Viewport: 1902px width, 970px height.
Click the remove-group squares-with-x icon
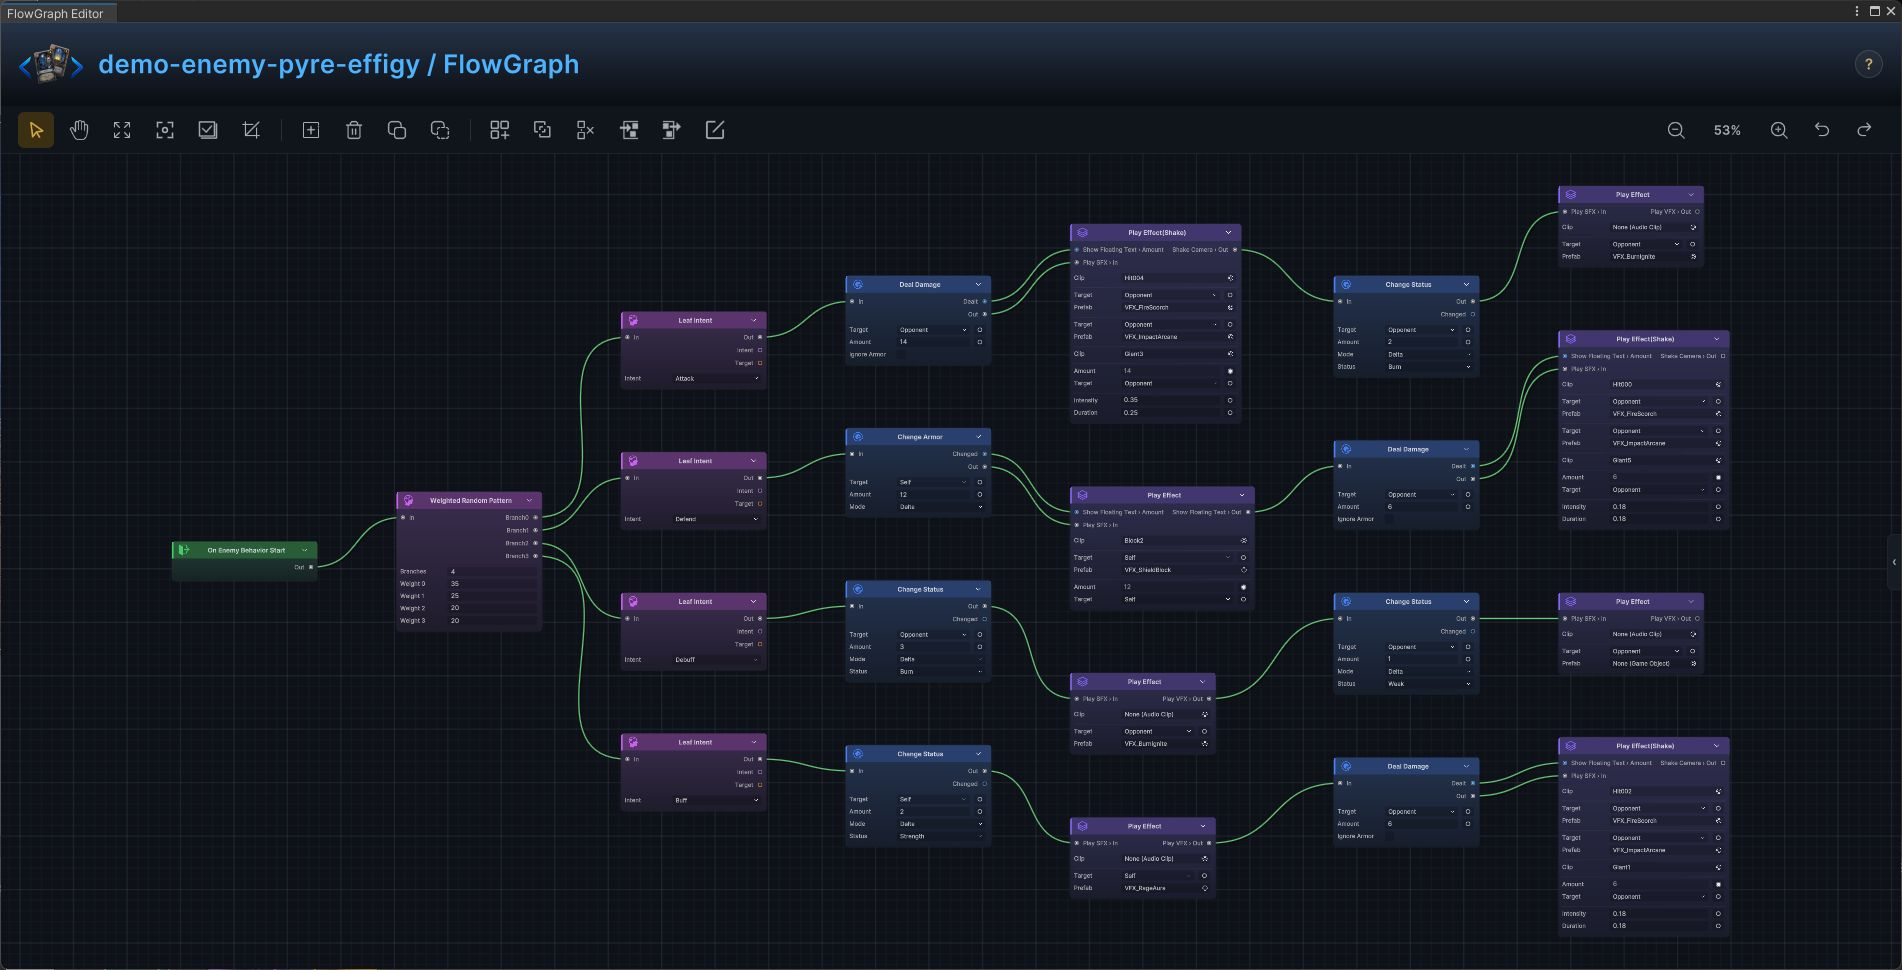[585, 130]
